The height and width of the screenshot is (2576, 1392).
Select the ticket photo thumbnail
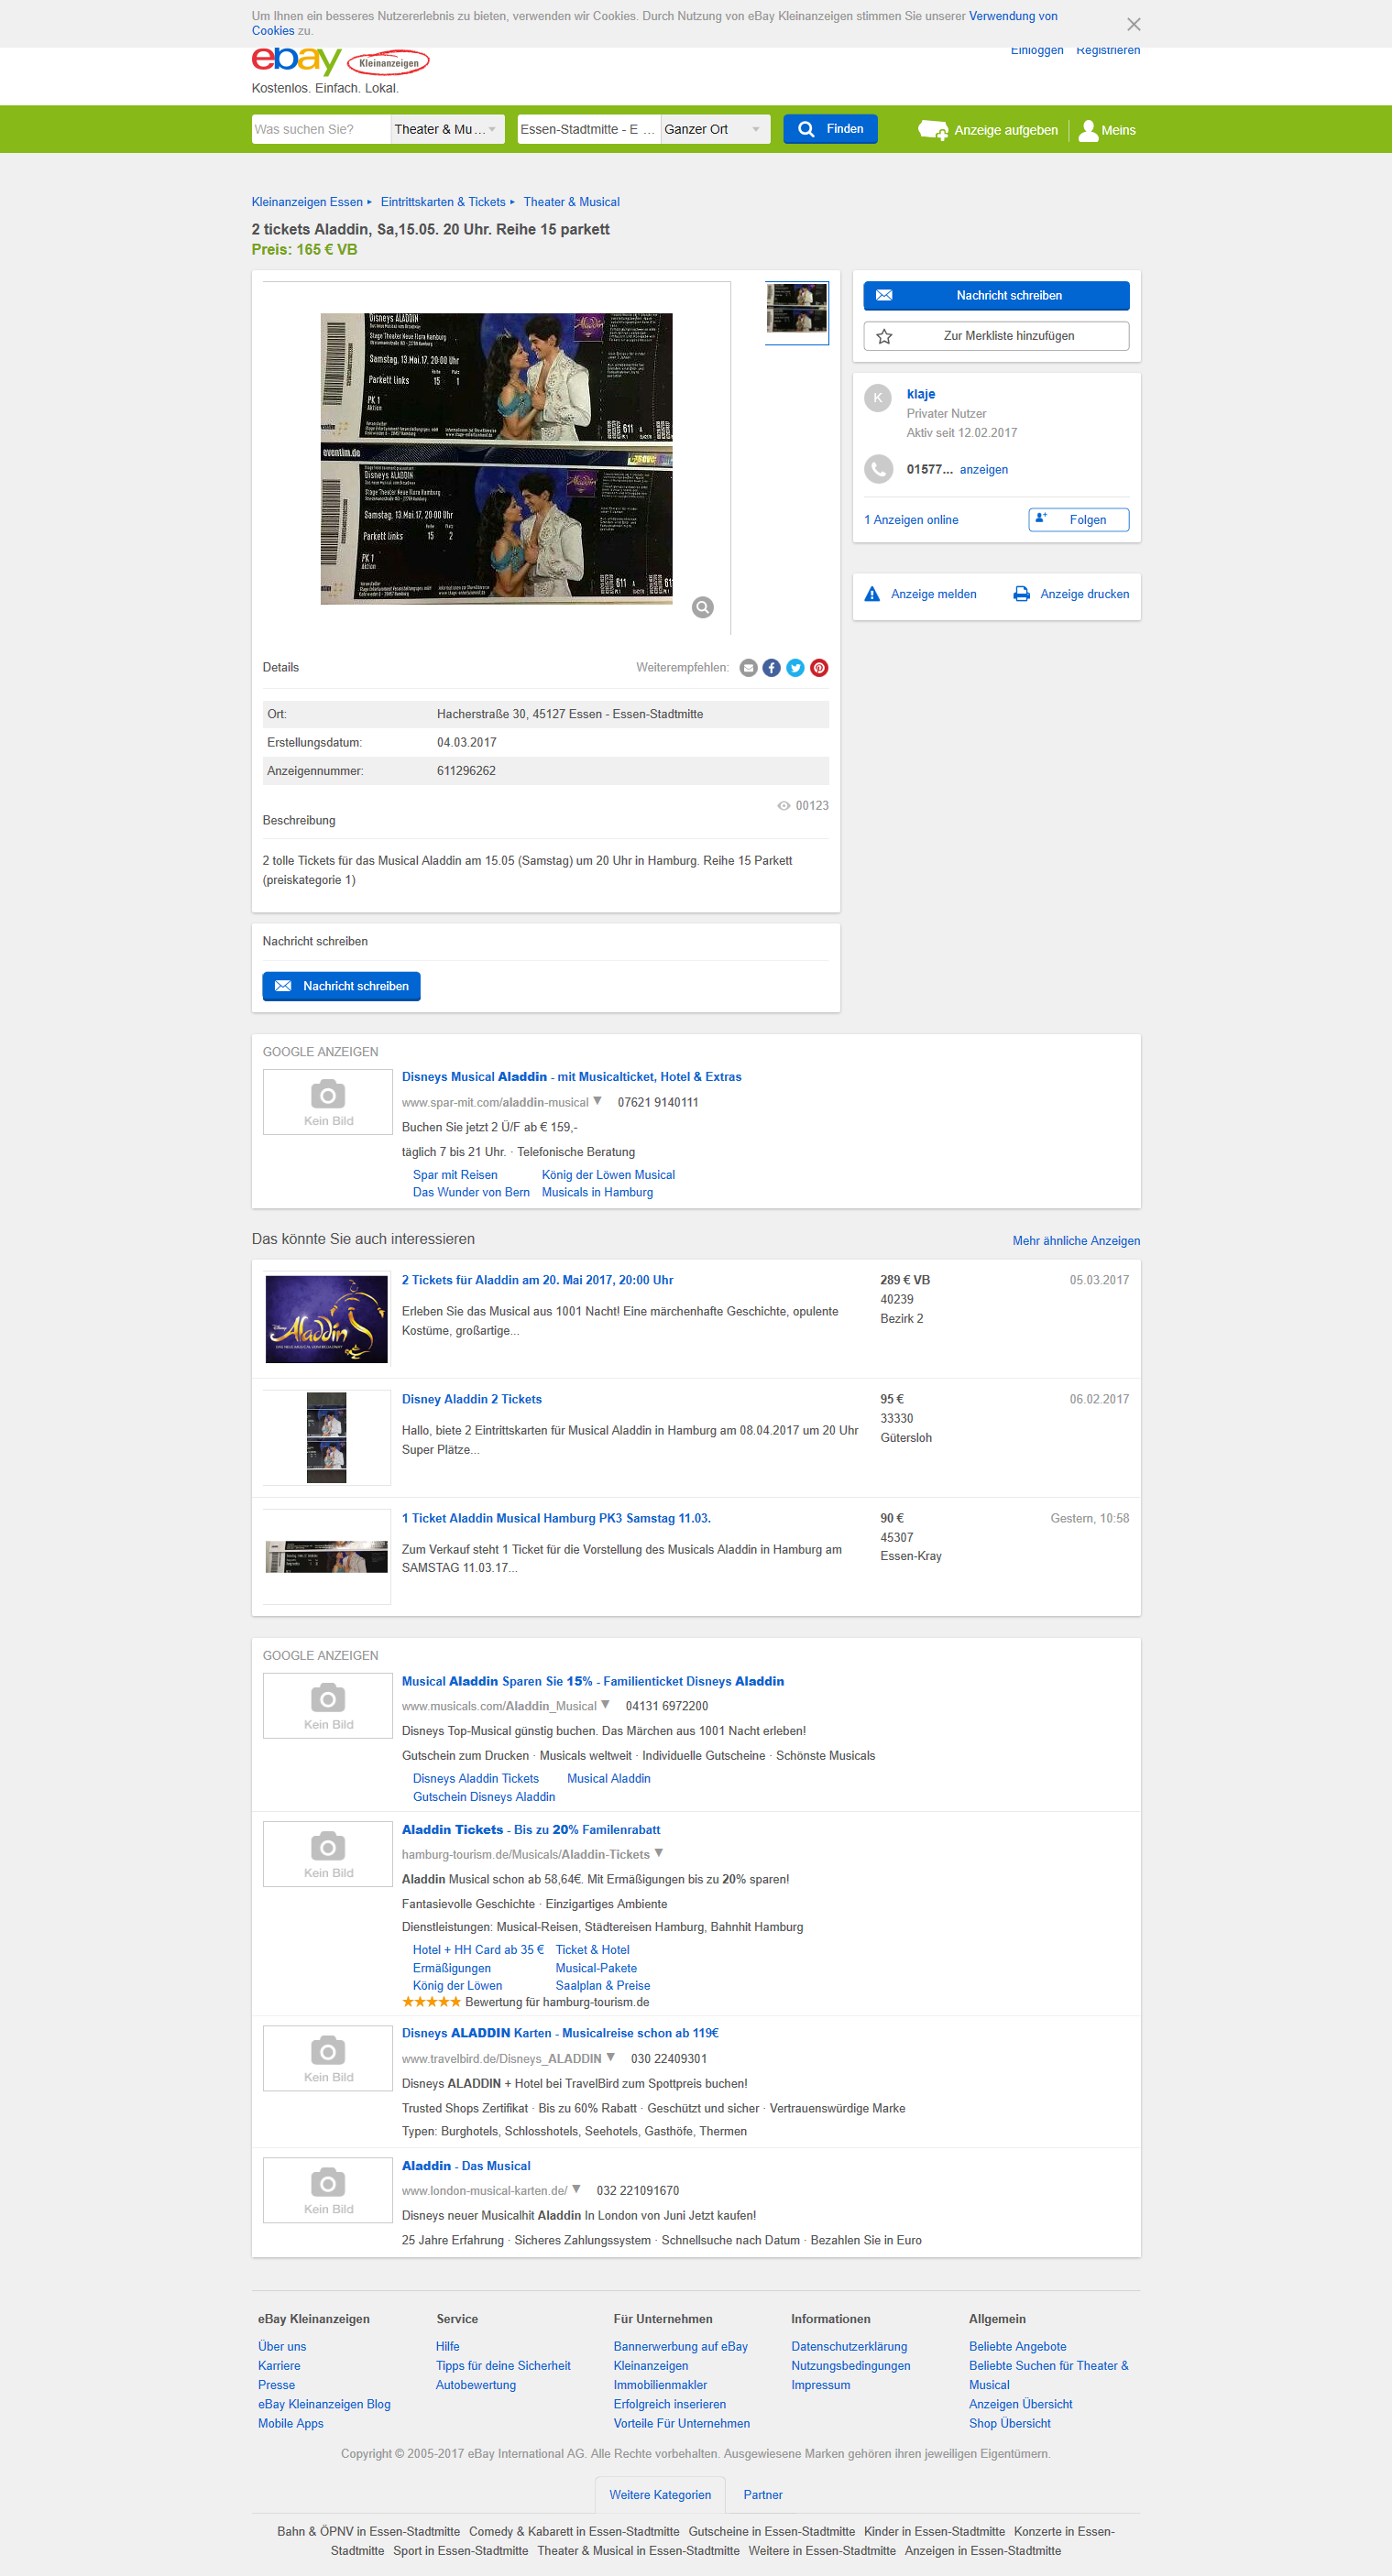pos(796,312)
